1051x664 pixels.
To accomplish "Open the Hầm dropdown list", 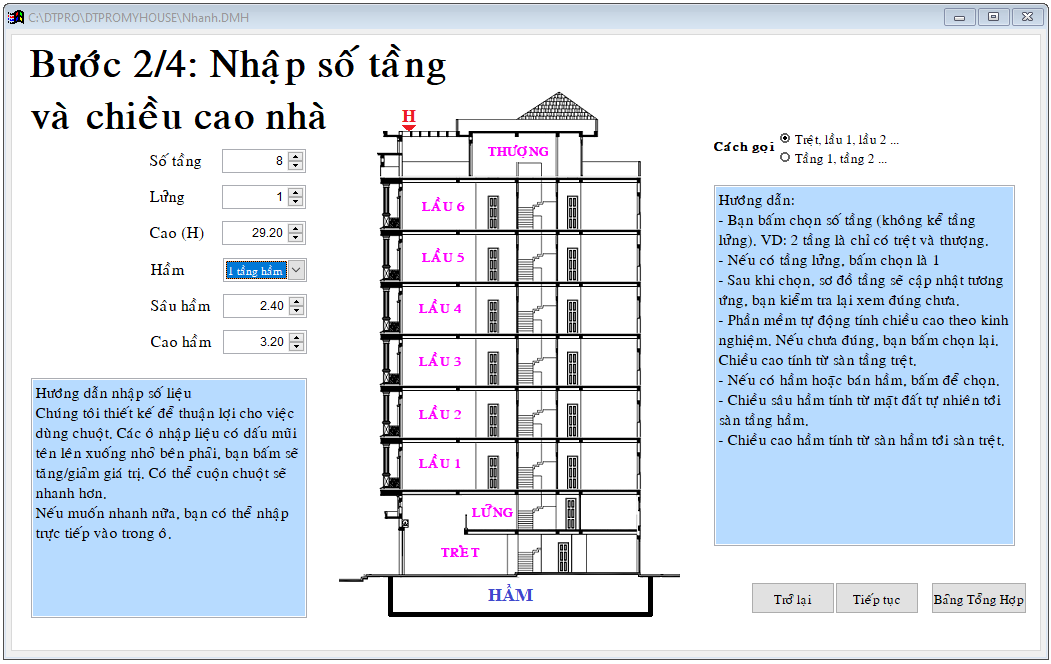I will pos(297,270).
